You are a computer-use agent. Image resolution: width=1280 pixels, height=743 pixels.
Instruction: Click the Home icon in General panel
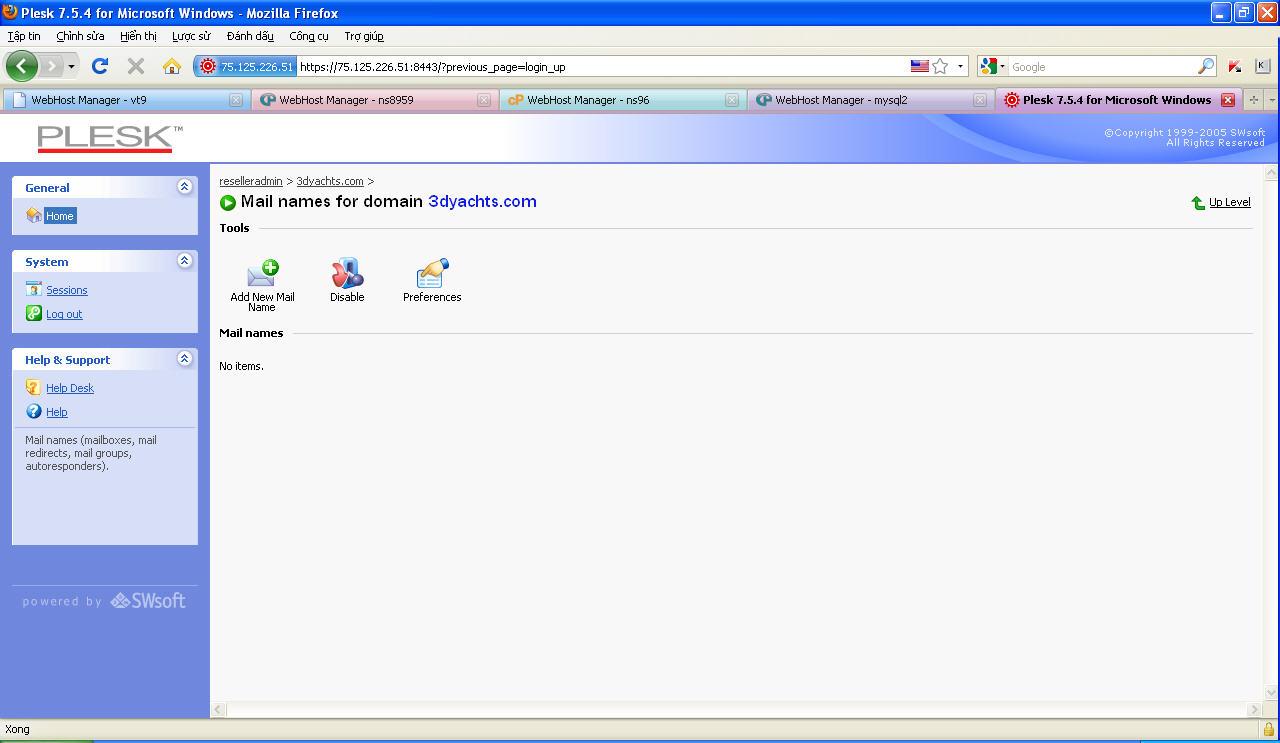click(34, 215)
